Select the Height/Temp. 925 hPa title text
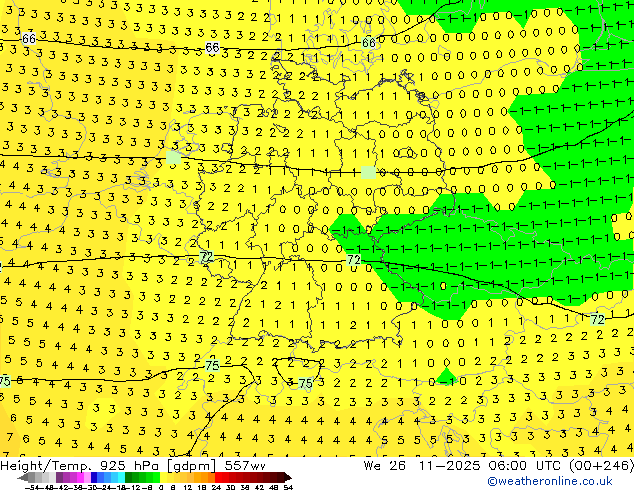This screenshot has width=634, height=490. click(x=82, y=466)
